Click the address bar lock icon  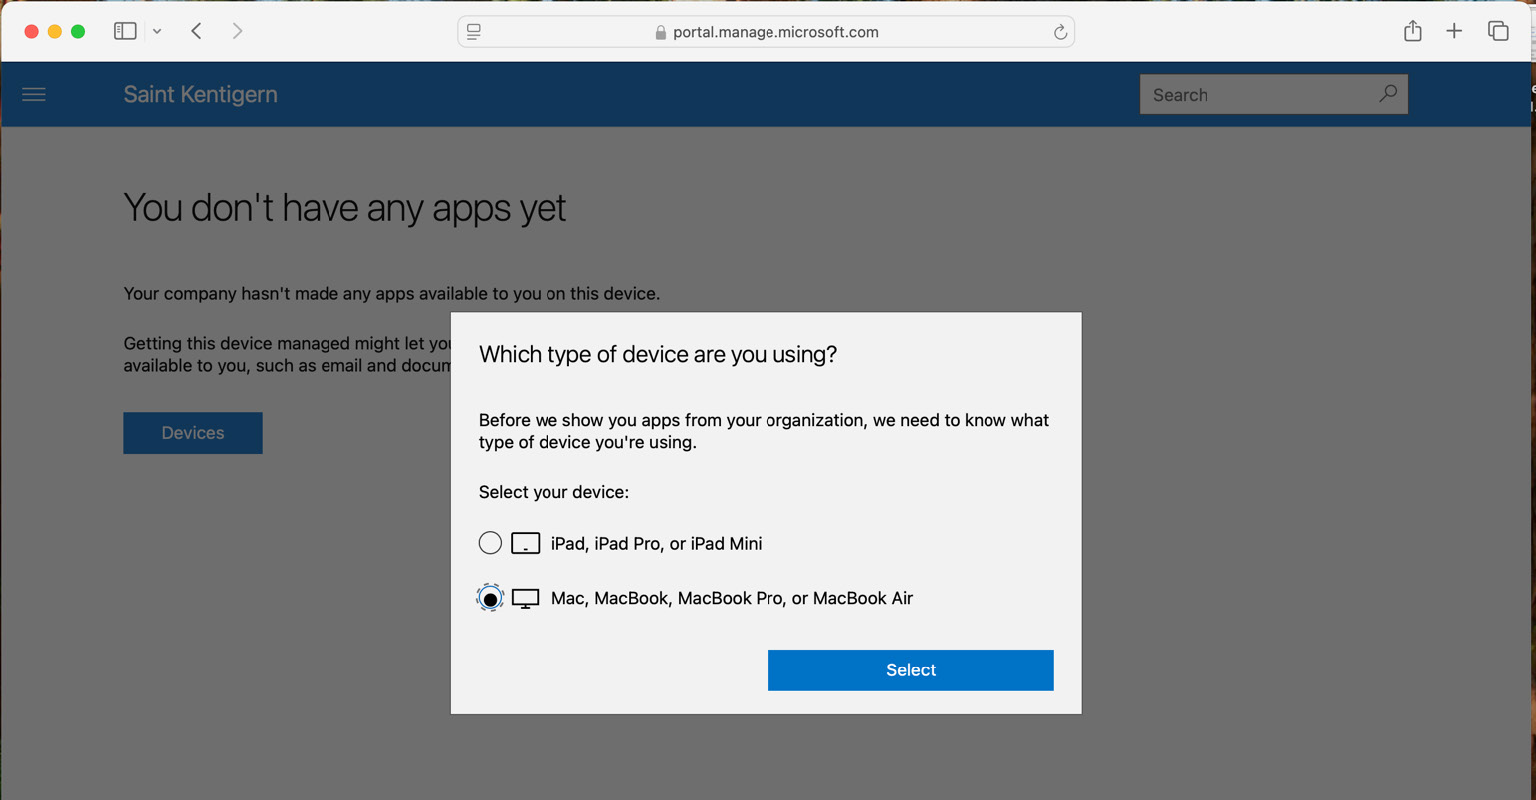pyautogui.click(x=660, y=32)
